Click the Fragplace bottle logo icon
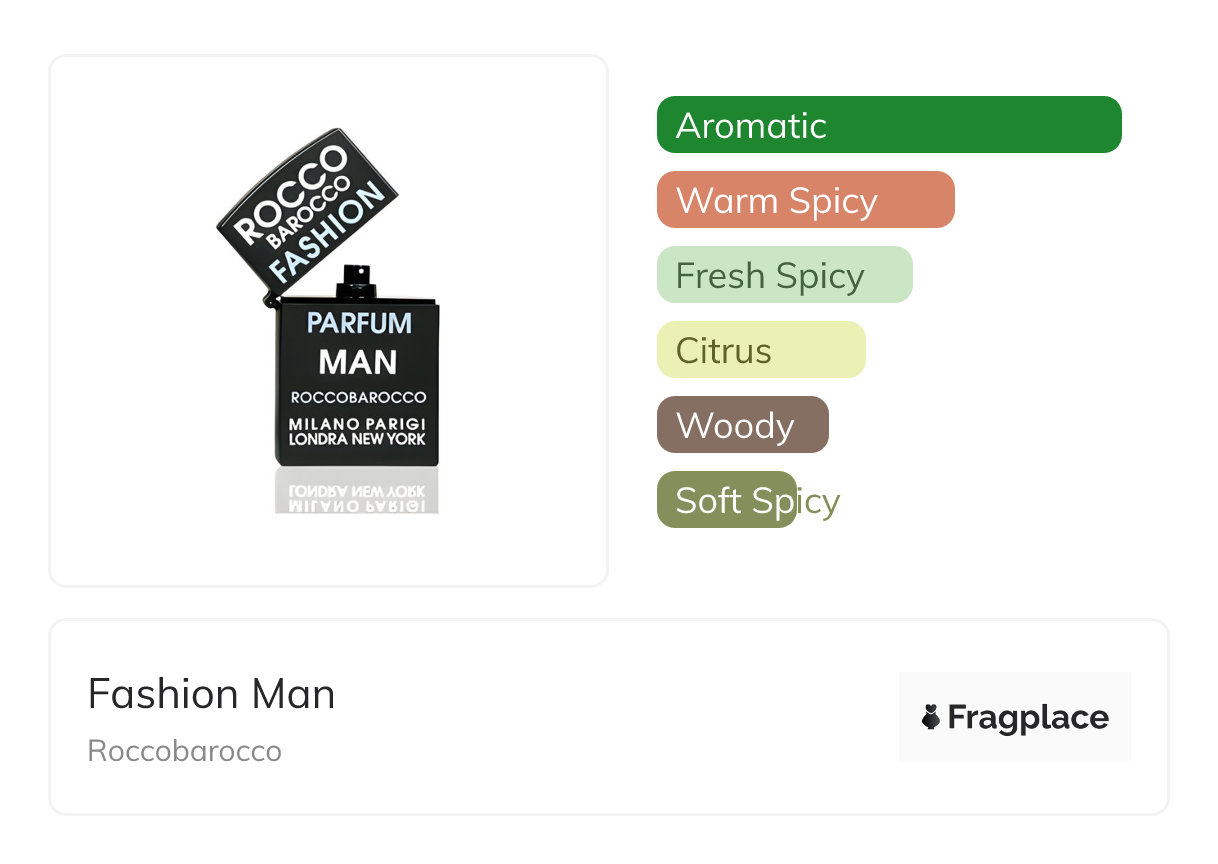Screen dimensions: 1218x864 [931, 717]
